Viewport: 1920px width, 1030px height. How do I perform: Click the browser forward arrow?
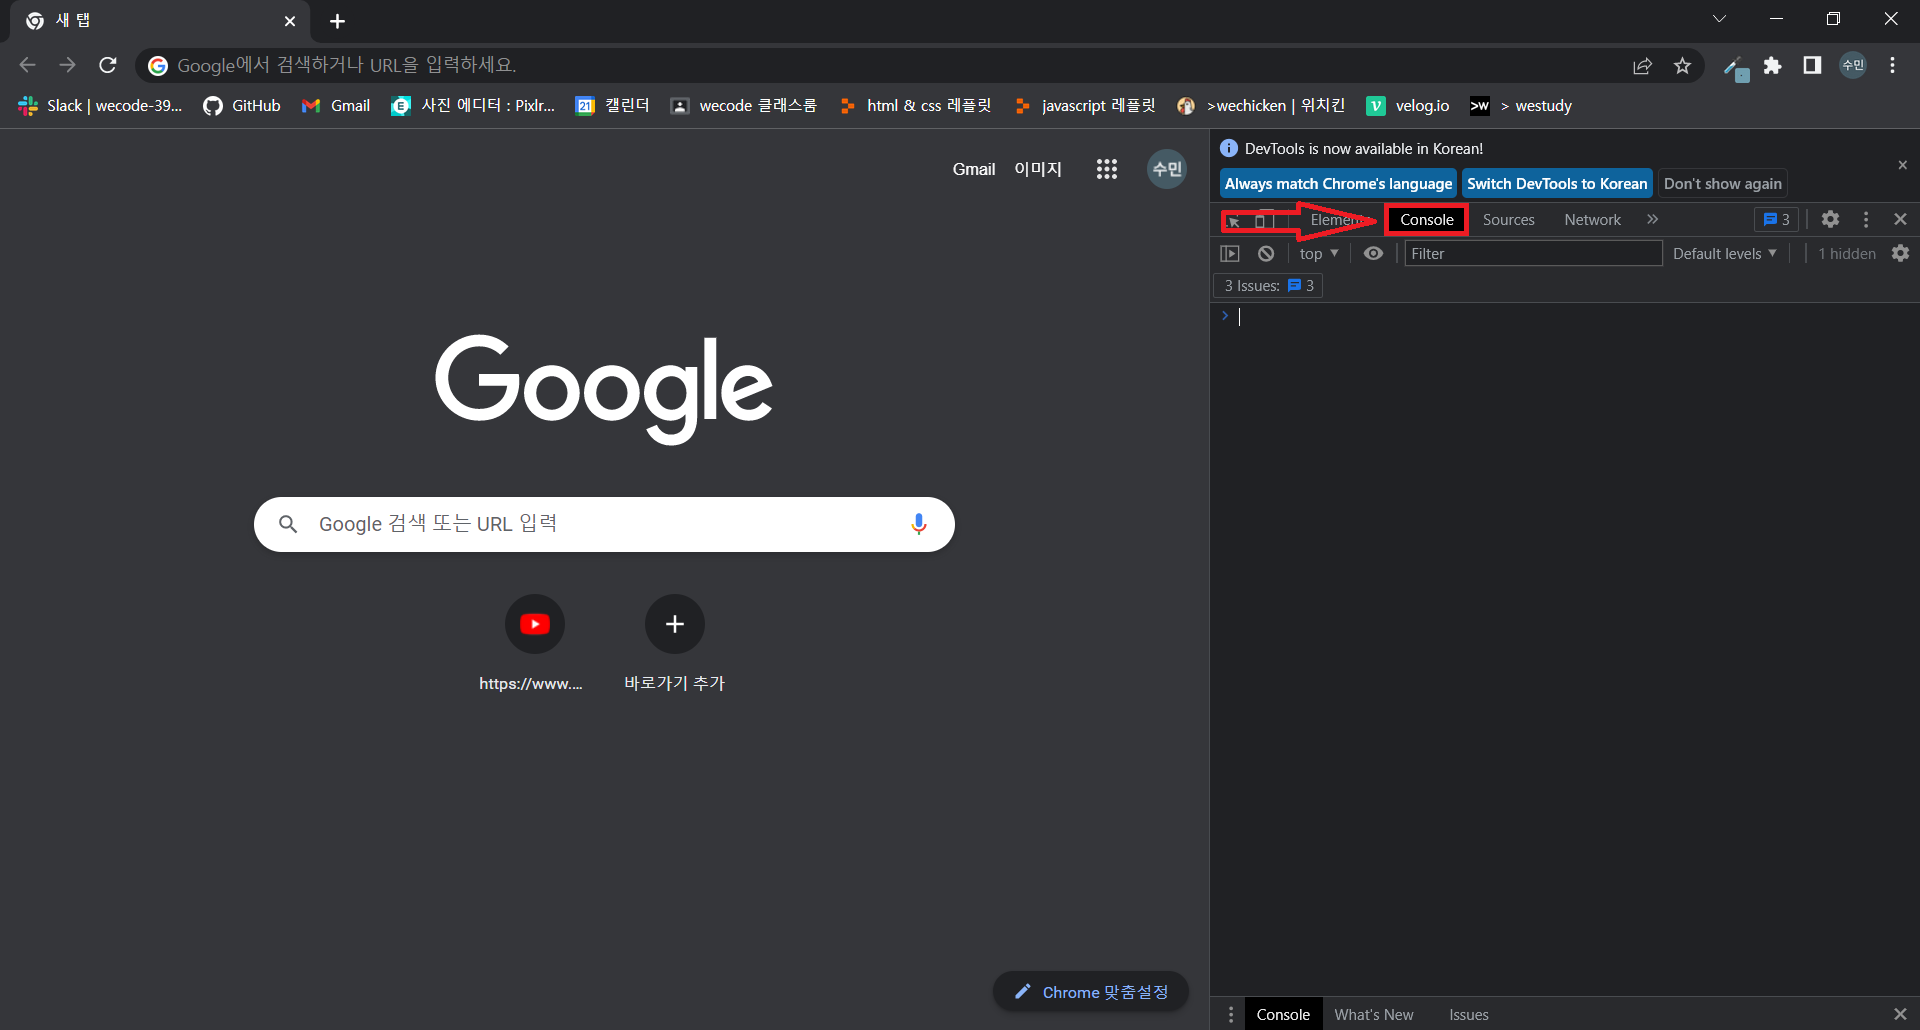click(67, 65)
